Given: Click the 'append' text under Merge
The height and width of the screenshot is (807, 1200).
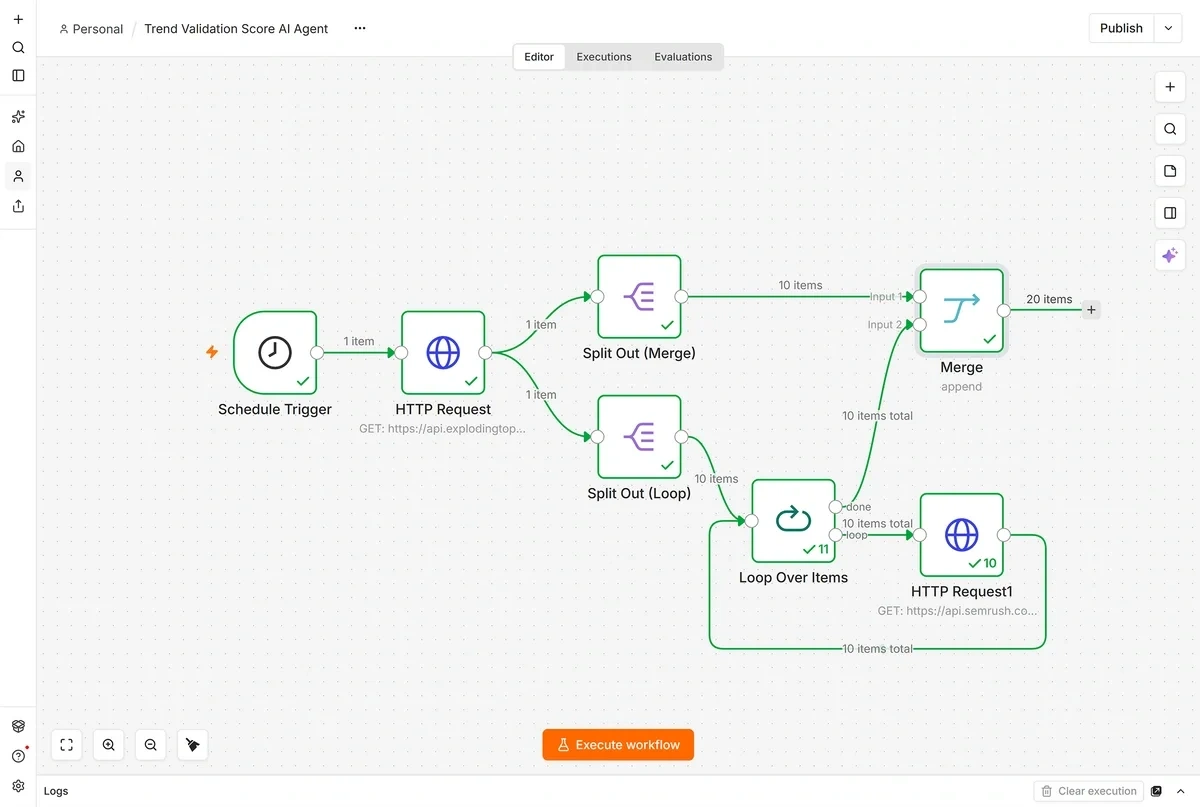Looking at the screenshot, I should tap(962, 386).
